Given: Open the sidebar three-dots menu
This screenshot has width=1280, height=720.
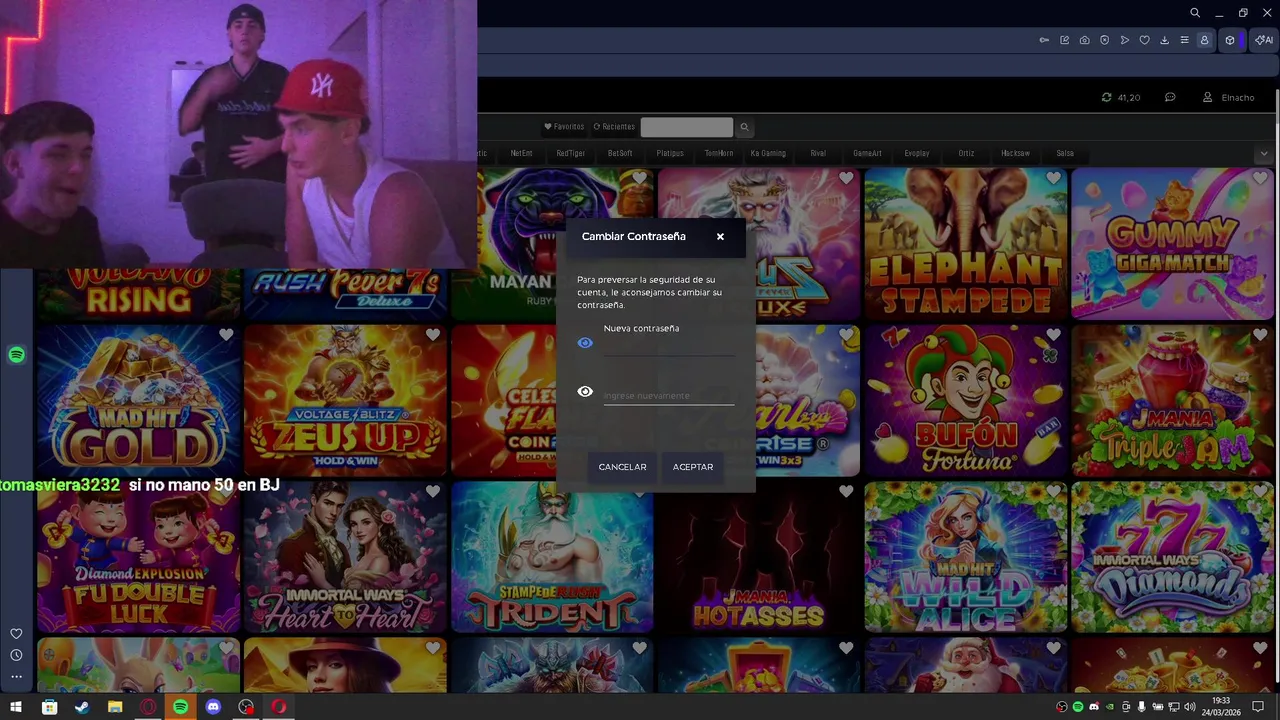Looking at the screenshot, I should (16, 677).
